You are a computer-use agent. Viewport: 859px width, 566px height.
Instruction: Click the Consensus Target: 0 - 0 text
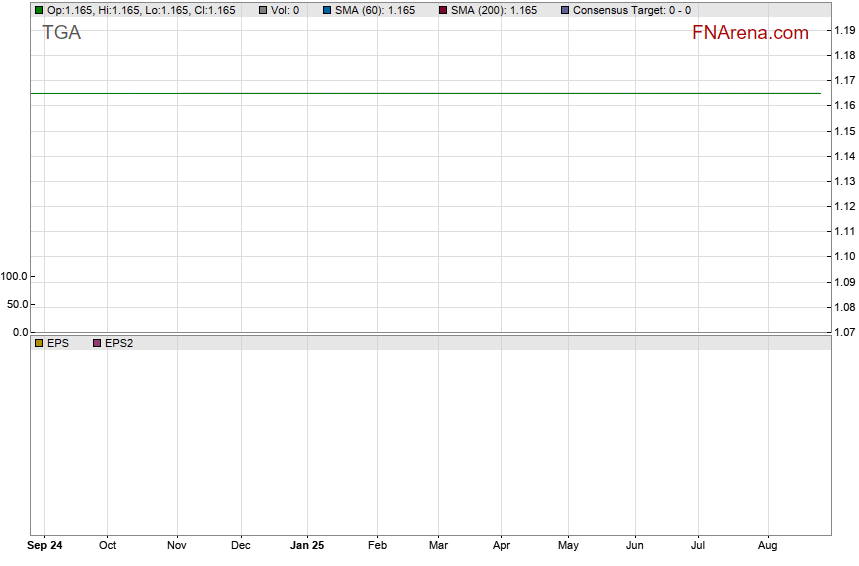point(631,10)
